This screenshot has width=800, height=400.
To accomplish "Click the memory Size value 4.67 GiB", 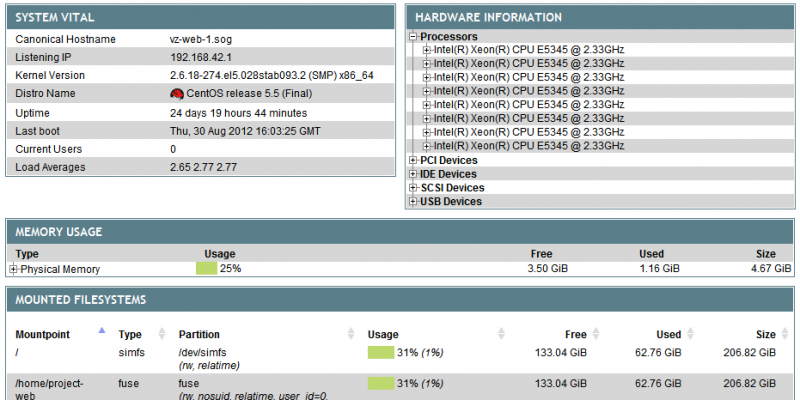I will 771,268.
